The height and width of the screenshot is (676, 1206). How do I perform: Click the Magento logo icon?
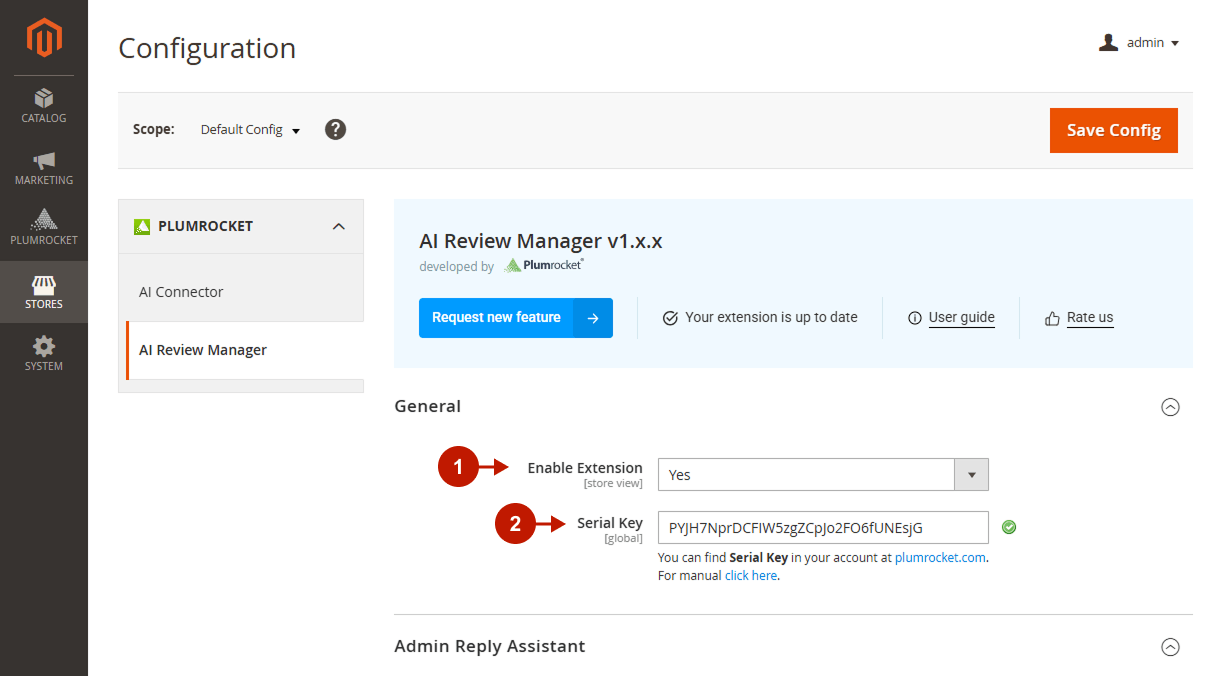44,38
